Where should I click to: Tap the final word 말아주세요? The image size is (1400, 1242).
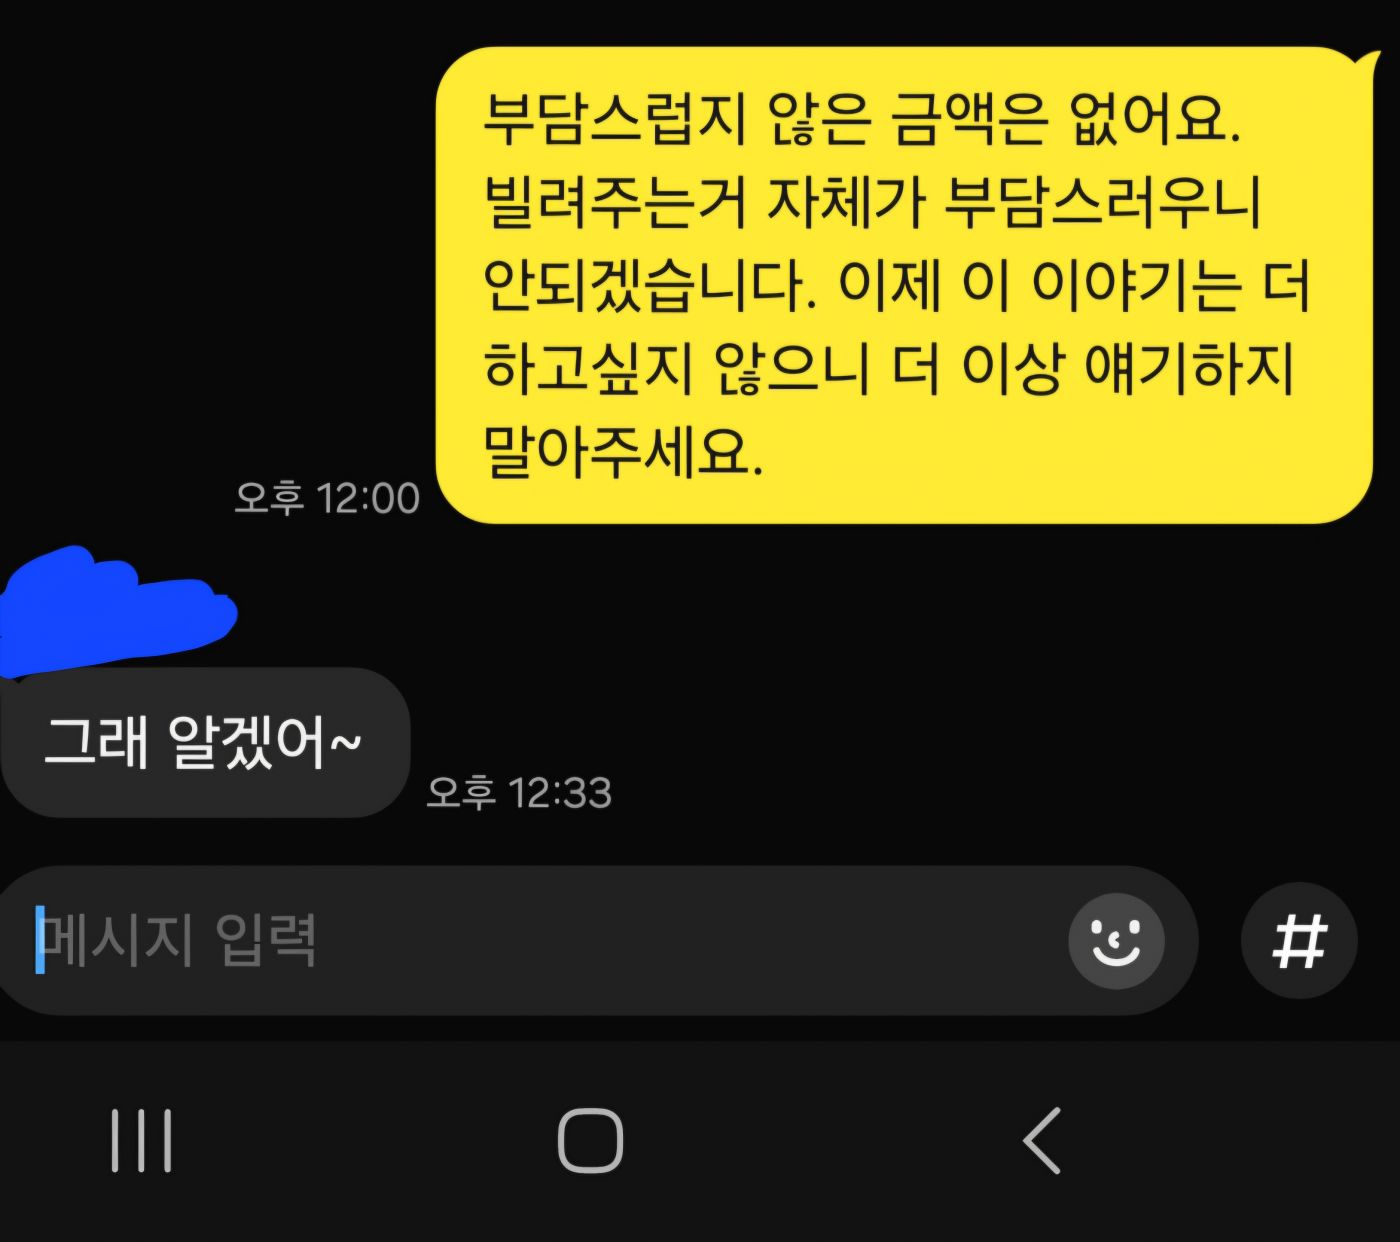(x=623, y=452)
